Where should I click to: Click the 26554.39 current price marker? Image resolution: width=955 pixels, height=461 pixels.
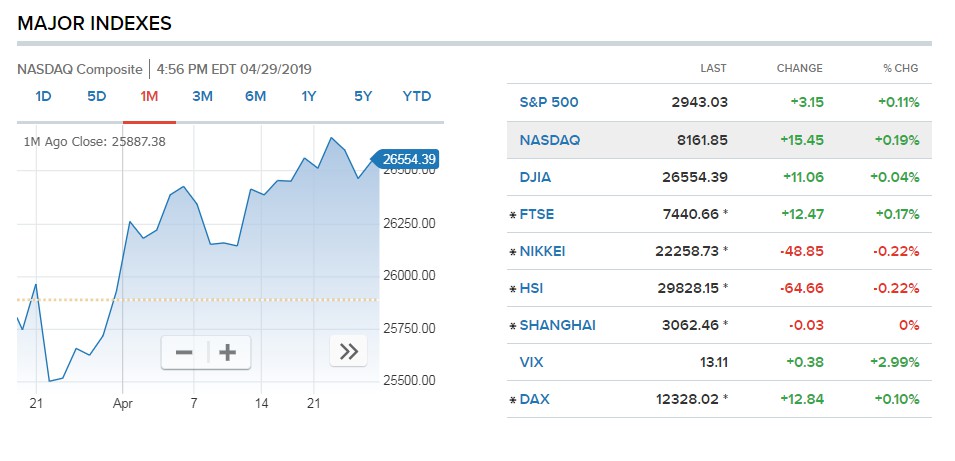pyautogui.click(x=408, y=159)
